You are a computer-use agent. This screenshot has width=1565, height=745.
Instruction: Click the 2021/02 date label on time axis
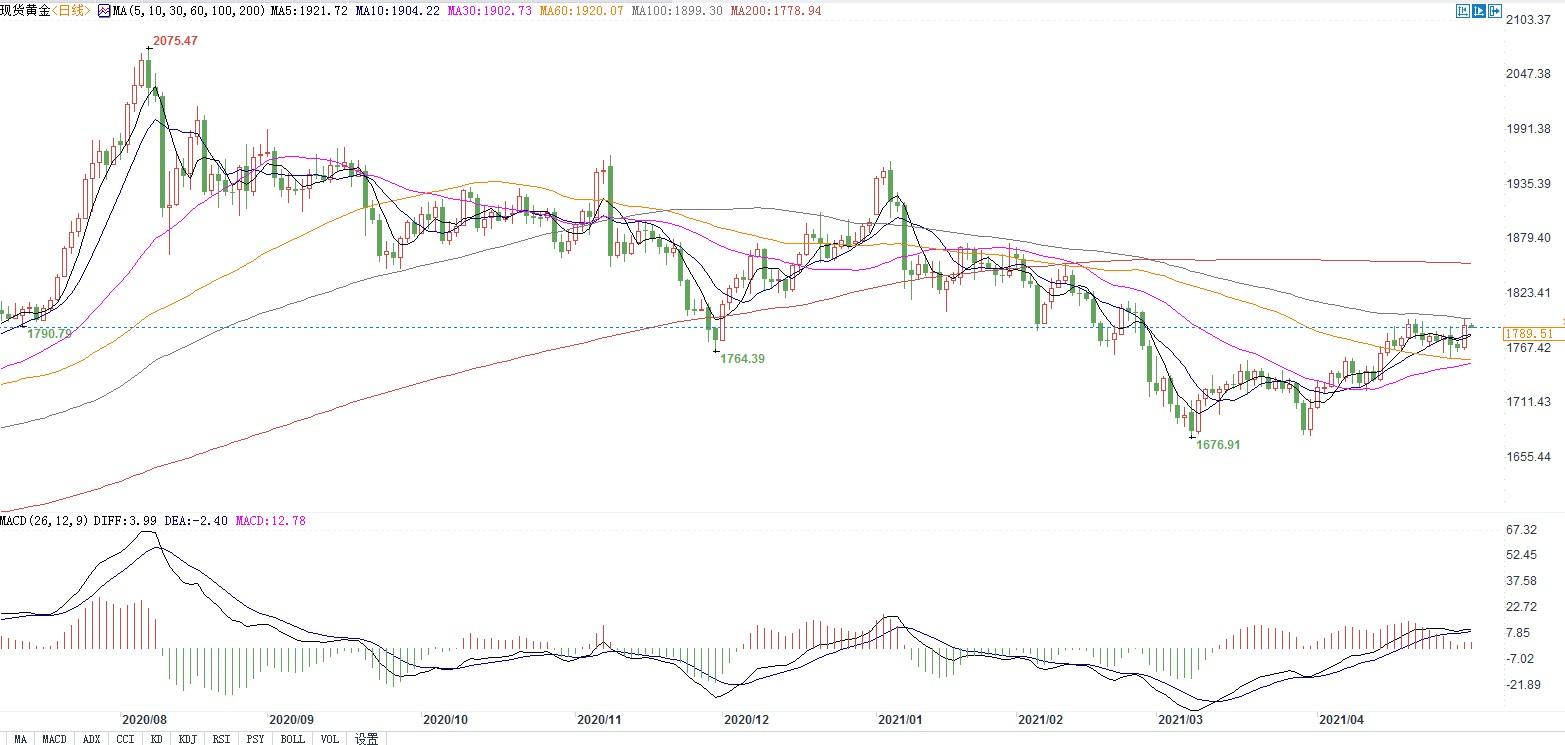(x=1040, y=719)
